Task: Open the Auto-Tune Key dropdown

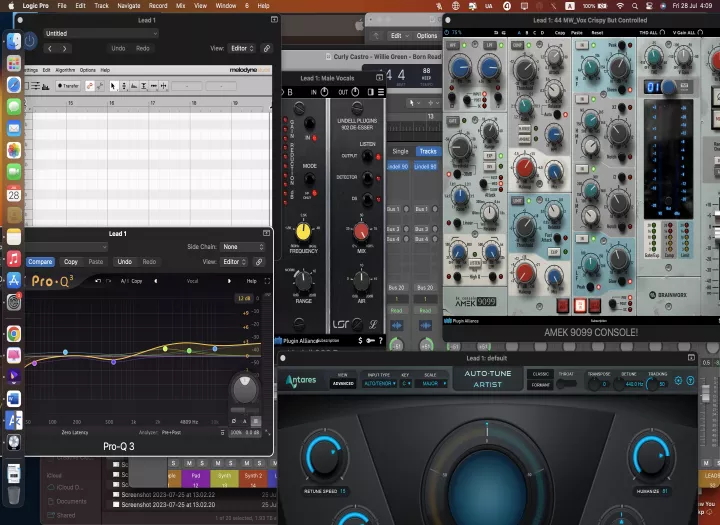Action: pos(406,384)
